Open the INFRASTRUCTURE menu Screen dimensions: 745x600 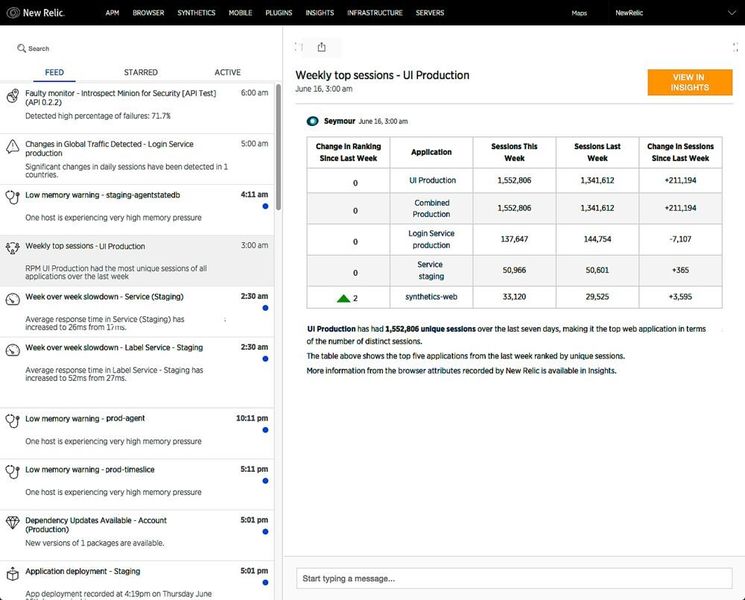tap(374, 13)
